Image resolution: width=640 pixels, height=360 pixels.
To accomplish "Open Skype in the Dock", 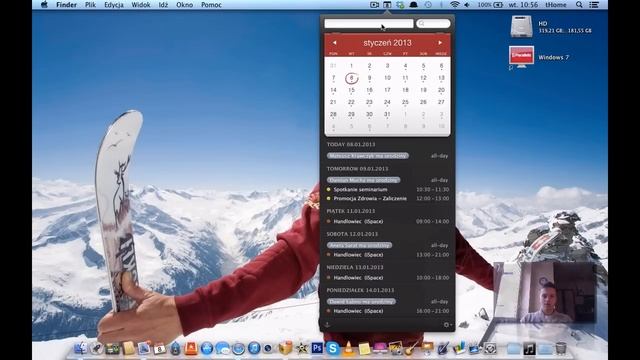I will click(333, 348).
